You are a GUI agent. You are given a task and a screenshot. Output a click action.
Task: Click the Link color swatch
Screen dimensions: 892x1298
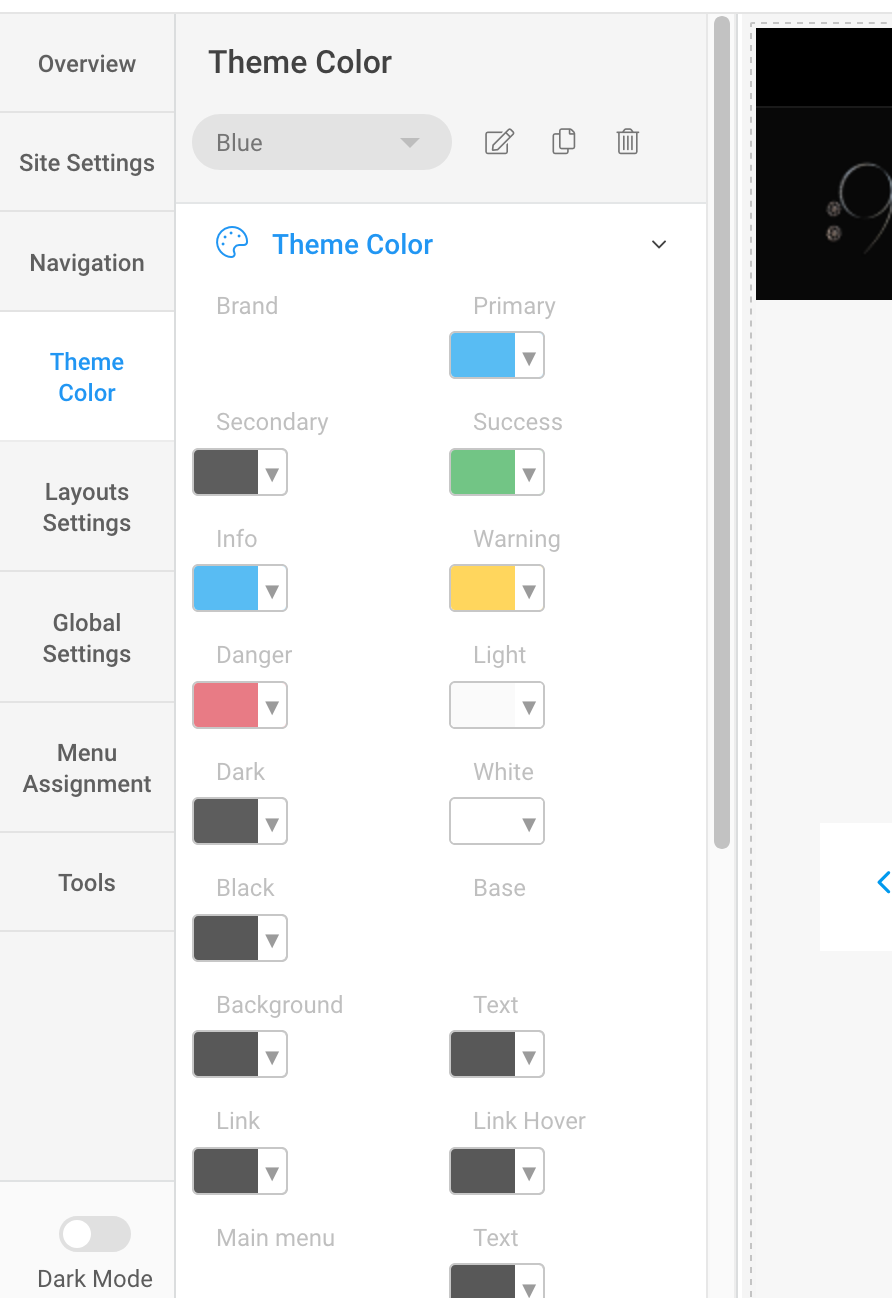click(226, 1172)
